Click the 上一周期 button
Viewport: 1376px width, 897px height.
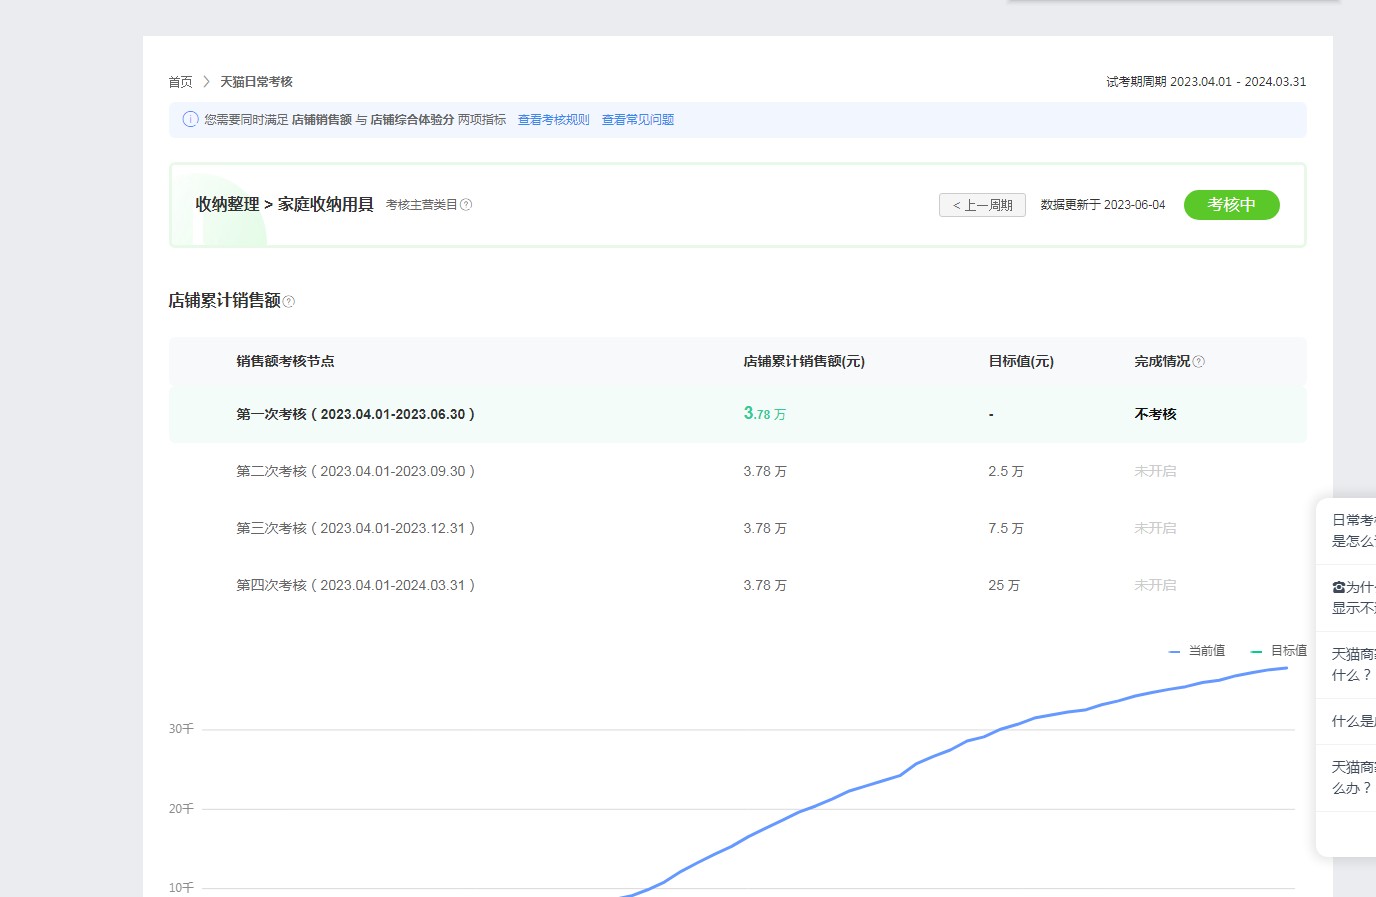pos(982,205)
